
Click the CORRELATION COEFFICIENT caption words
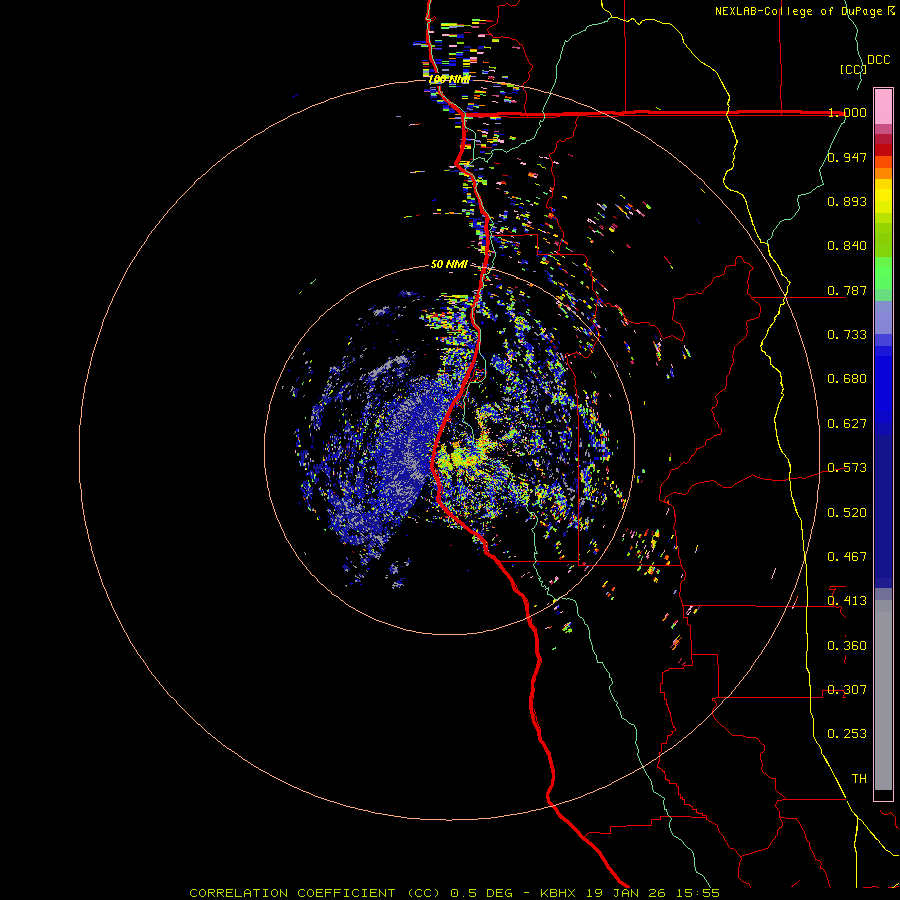coord(292,893)
